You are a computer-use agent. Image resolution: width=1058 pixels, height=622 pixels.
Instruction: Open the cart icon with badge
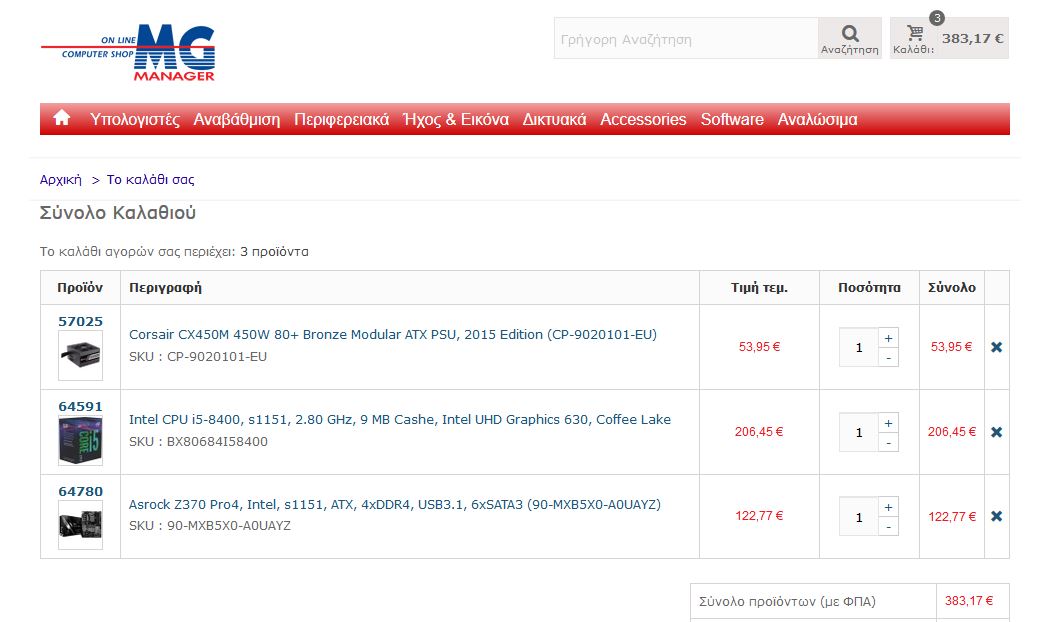coord(915,32)
